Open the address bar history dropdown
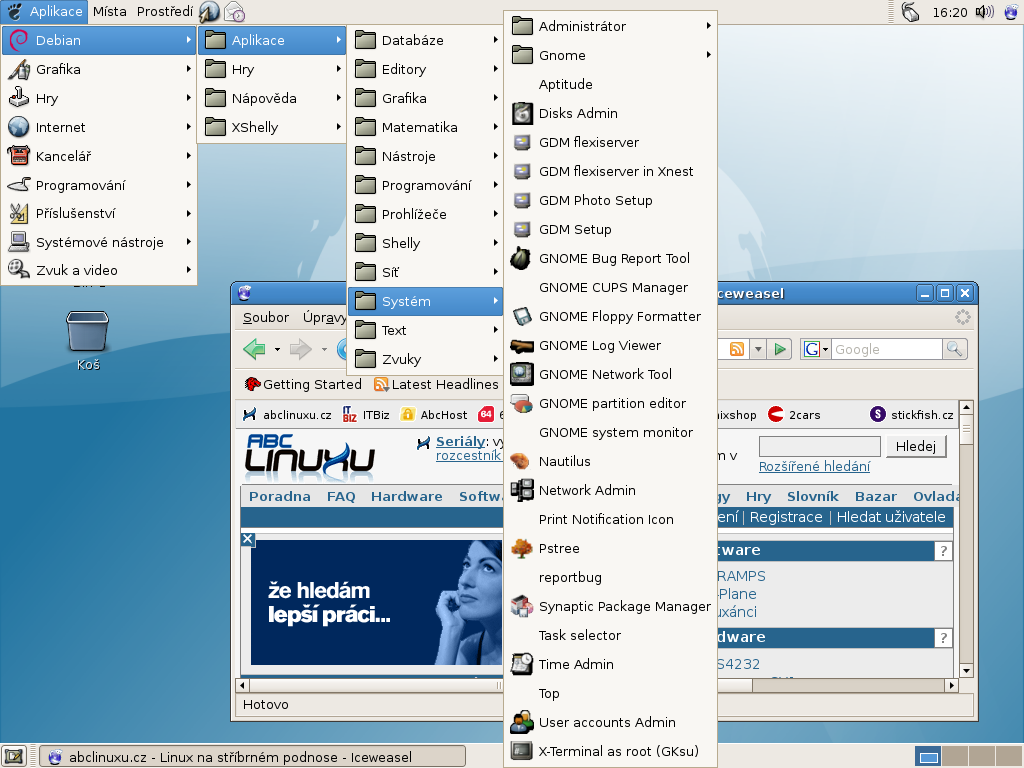 758,349
